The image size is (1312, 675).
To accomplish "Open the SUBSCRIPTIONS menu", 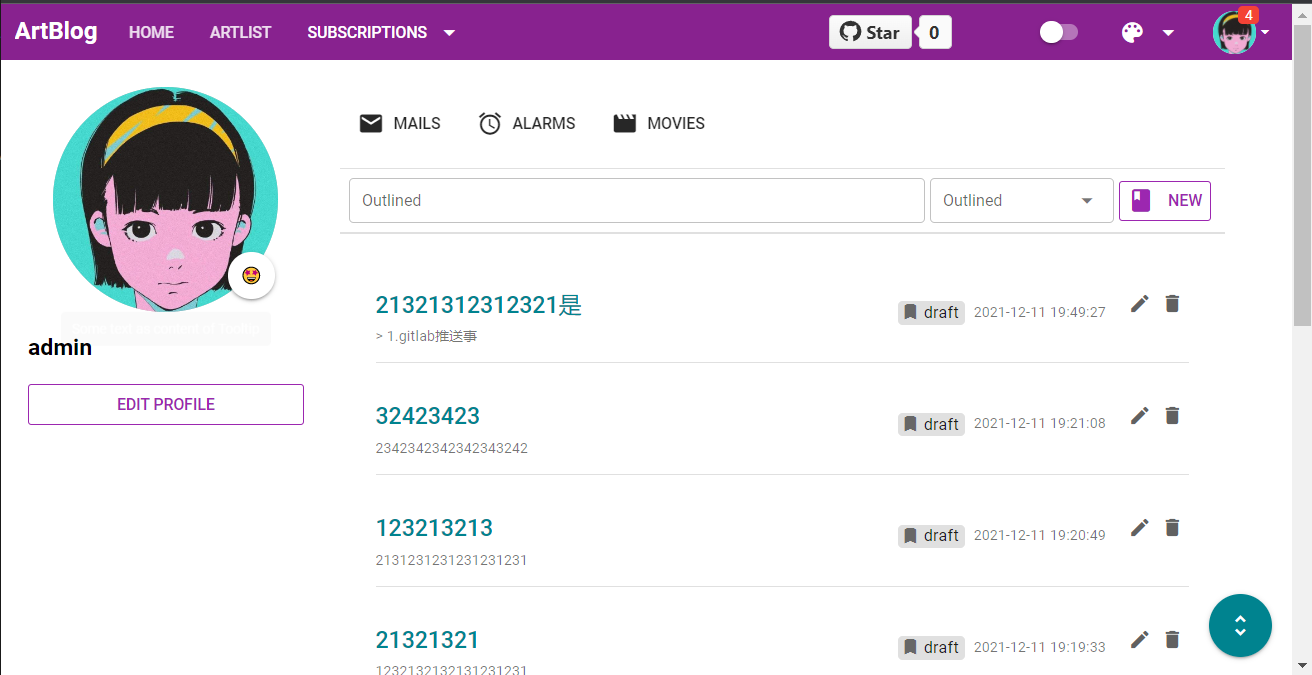I will 367,32.
